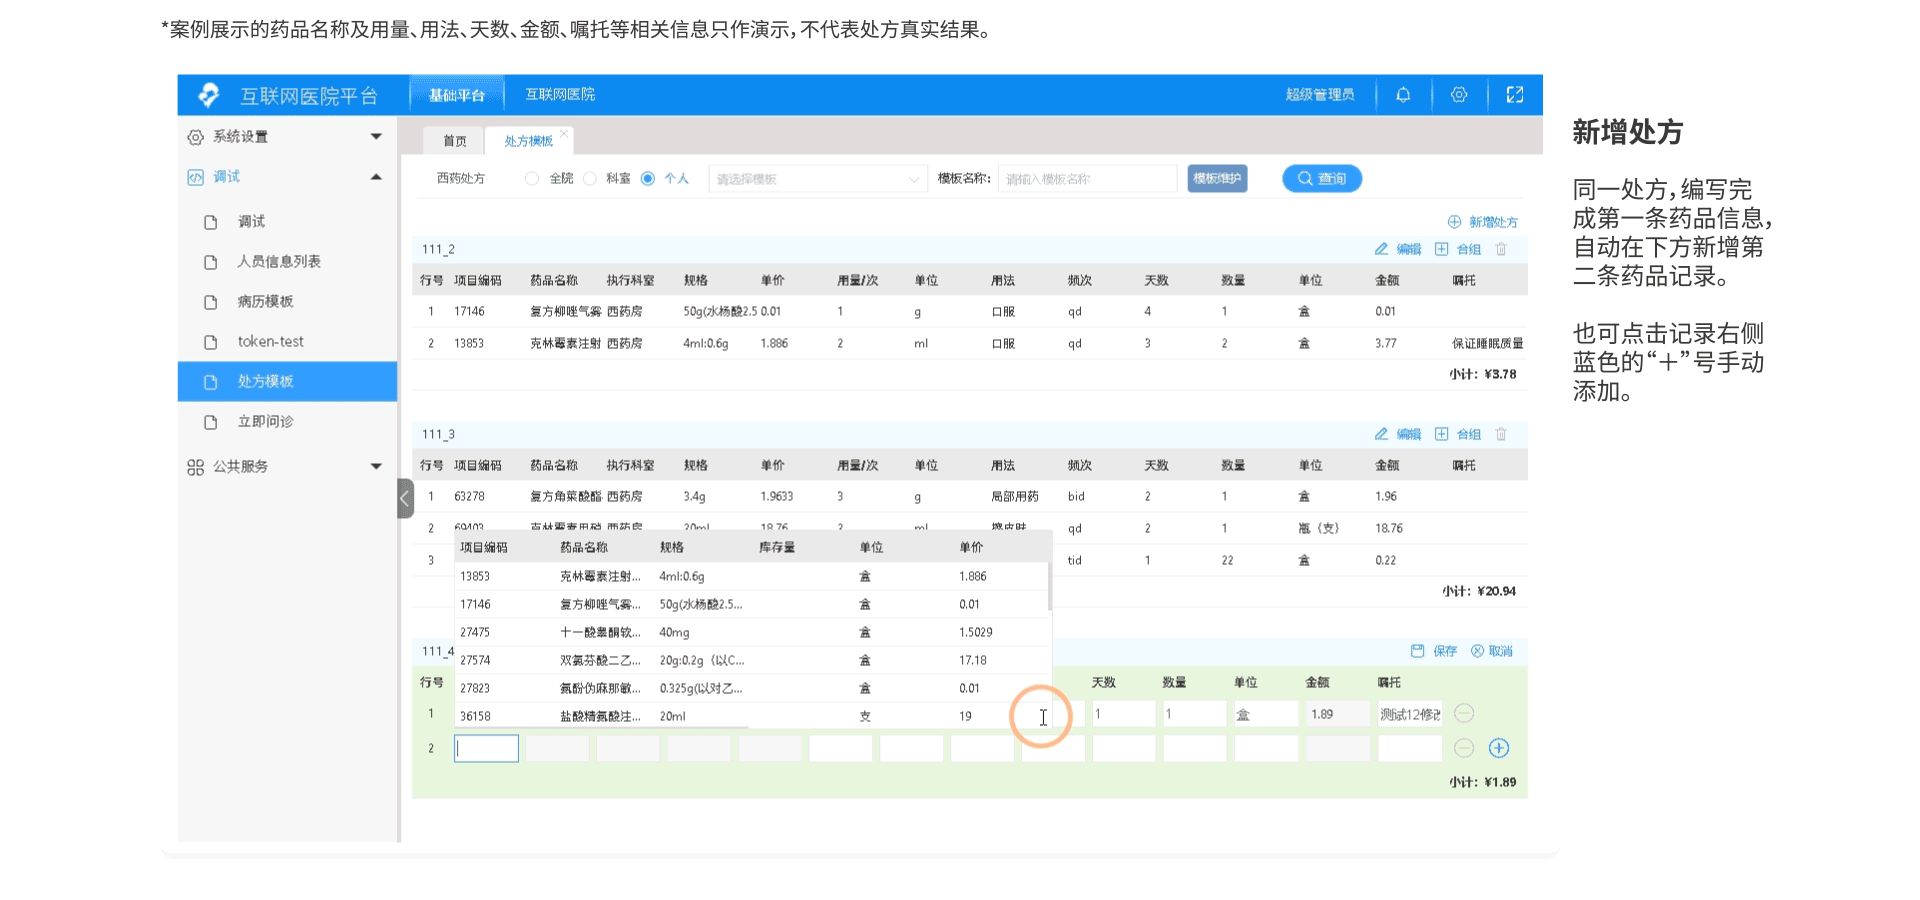This screenshot has height=900, width=1920.
Task: Remove row 1 with its minus icon
Action: click(1464, 713)
